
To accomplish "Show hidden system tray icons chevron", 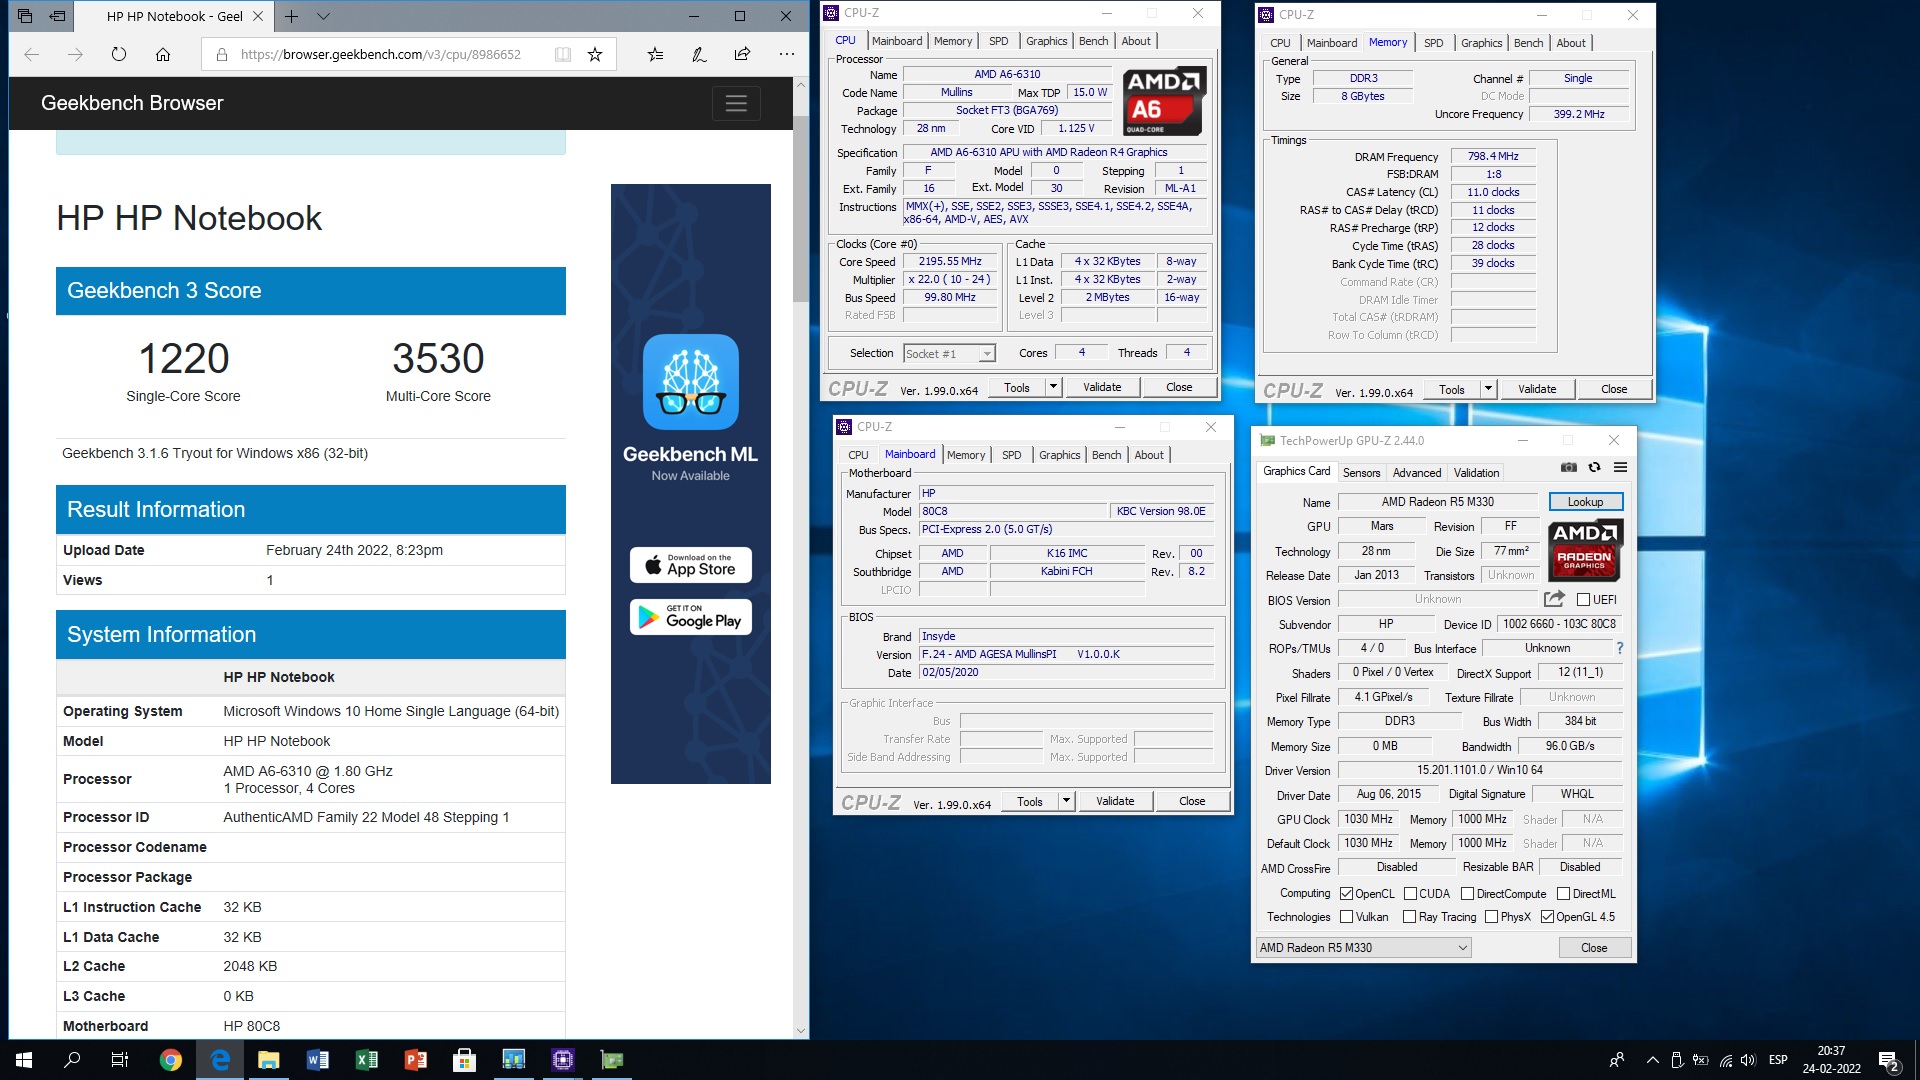I will tap(1652, 1060).
